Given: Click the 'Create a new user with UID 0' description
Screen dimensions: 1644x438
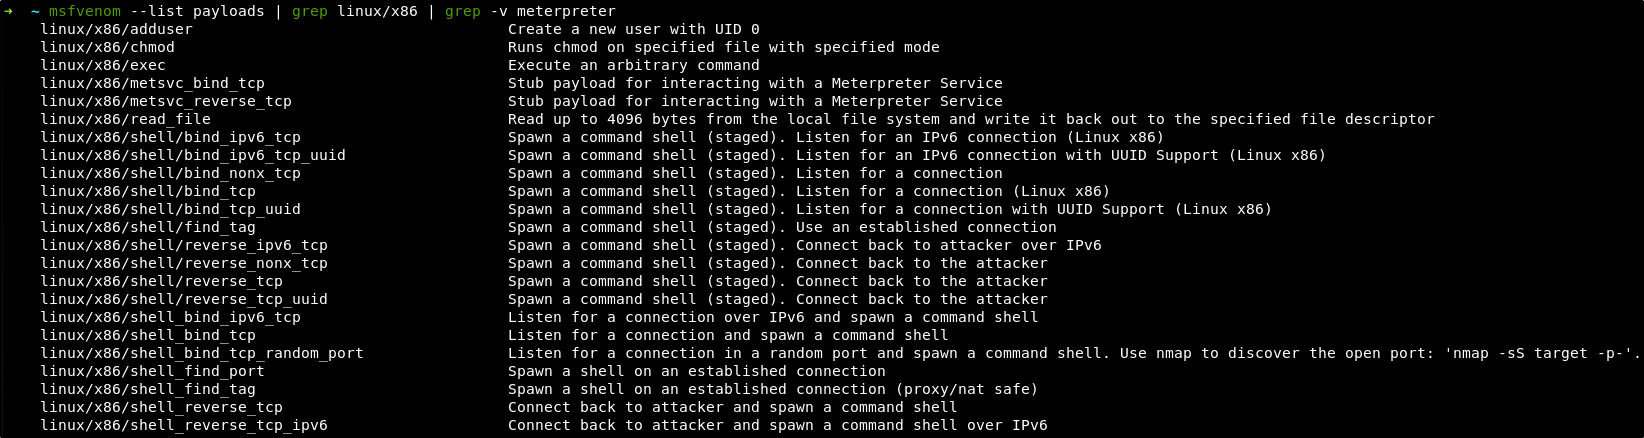Looking at the screenshot, I should 633,29.
